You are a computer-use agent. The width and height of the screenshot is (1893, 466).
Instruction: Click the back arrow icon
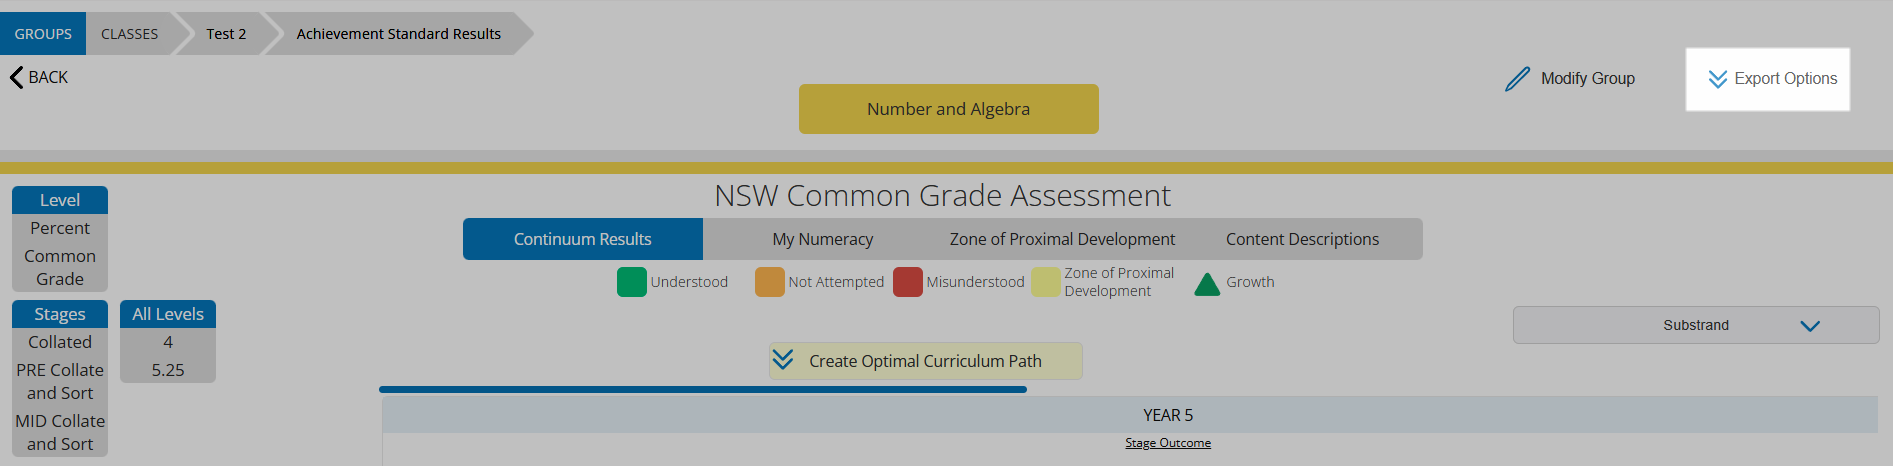pos(16,77)
